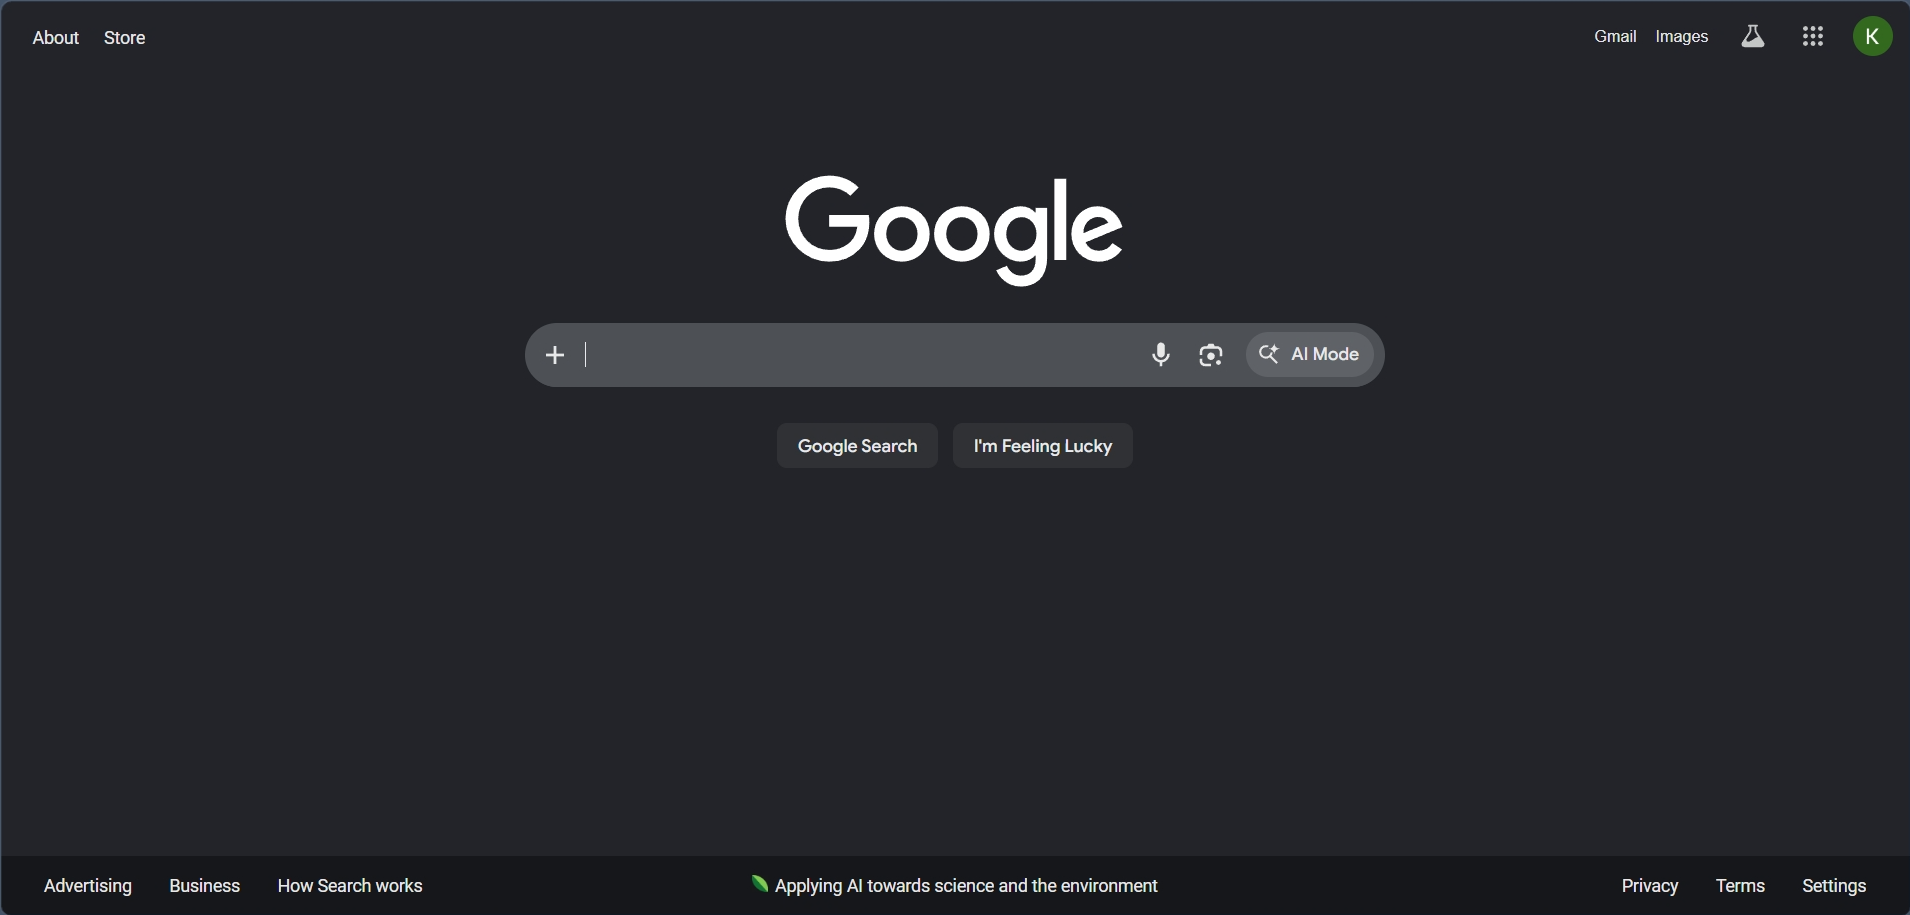Open How Search works link
The width and height of the screenshot is (1910, 915).
350,886
